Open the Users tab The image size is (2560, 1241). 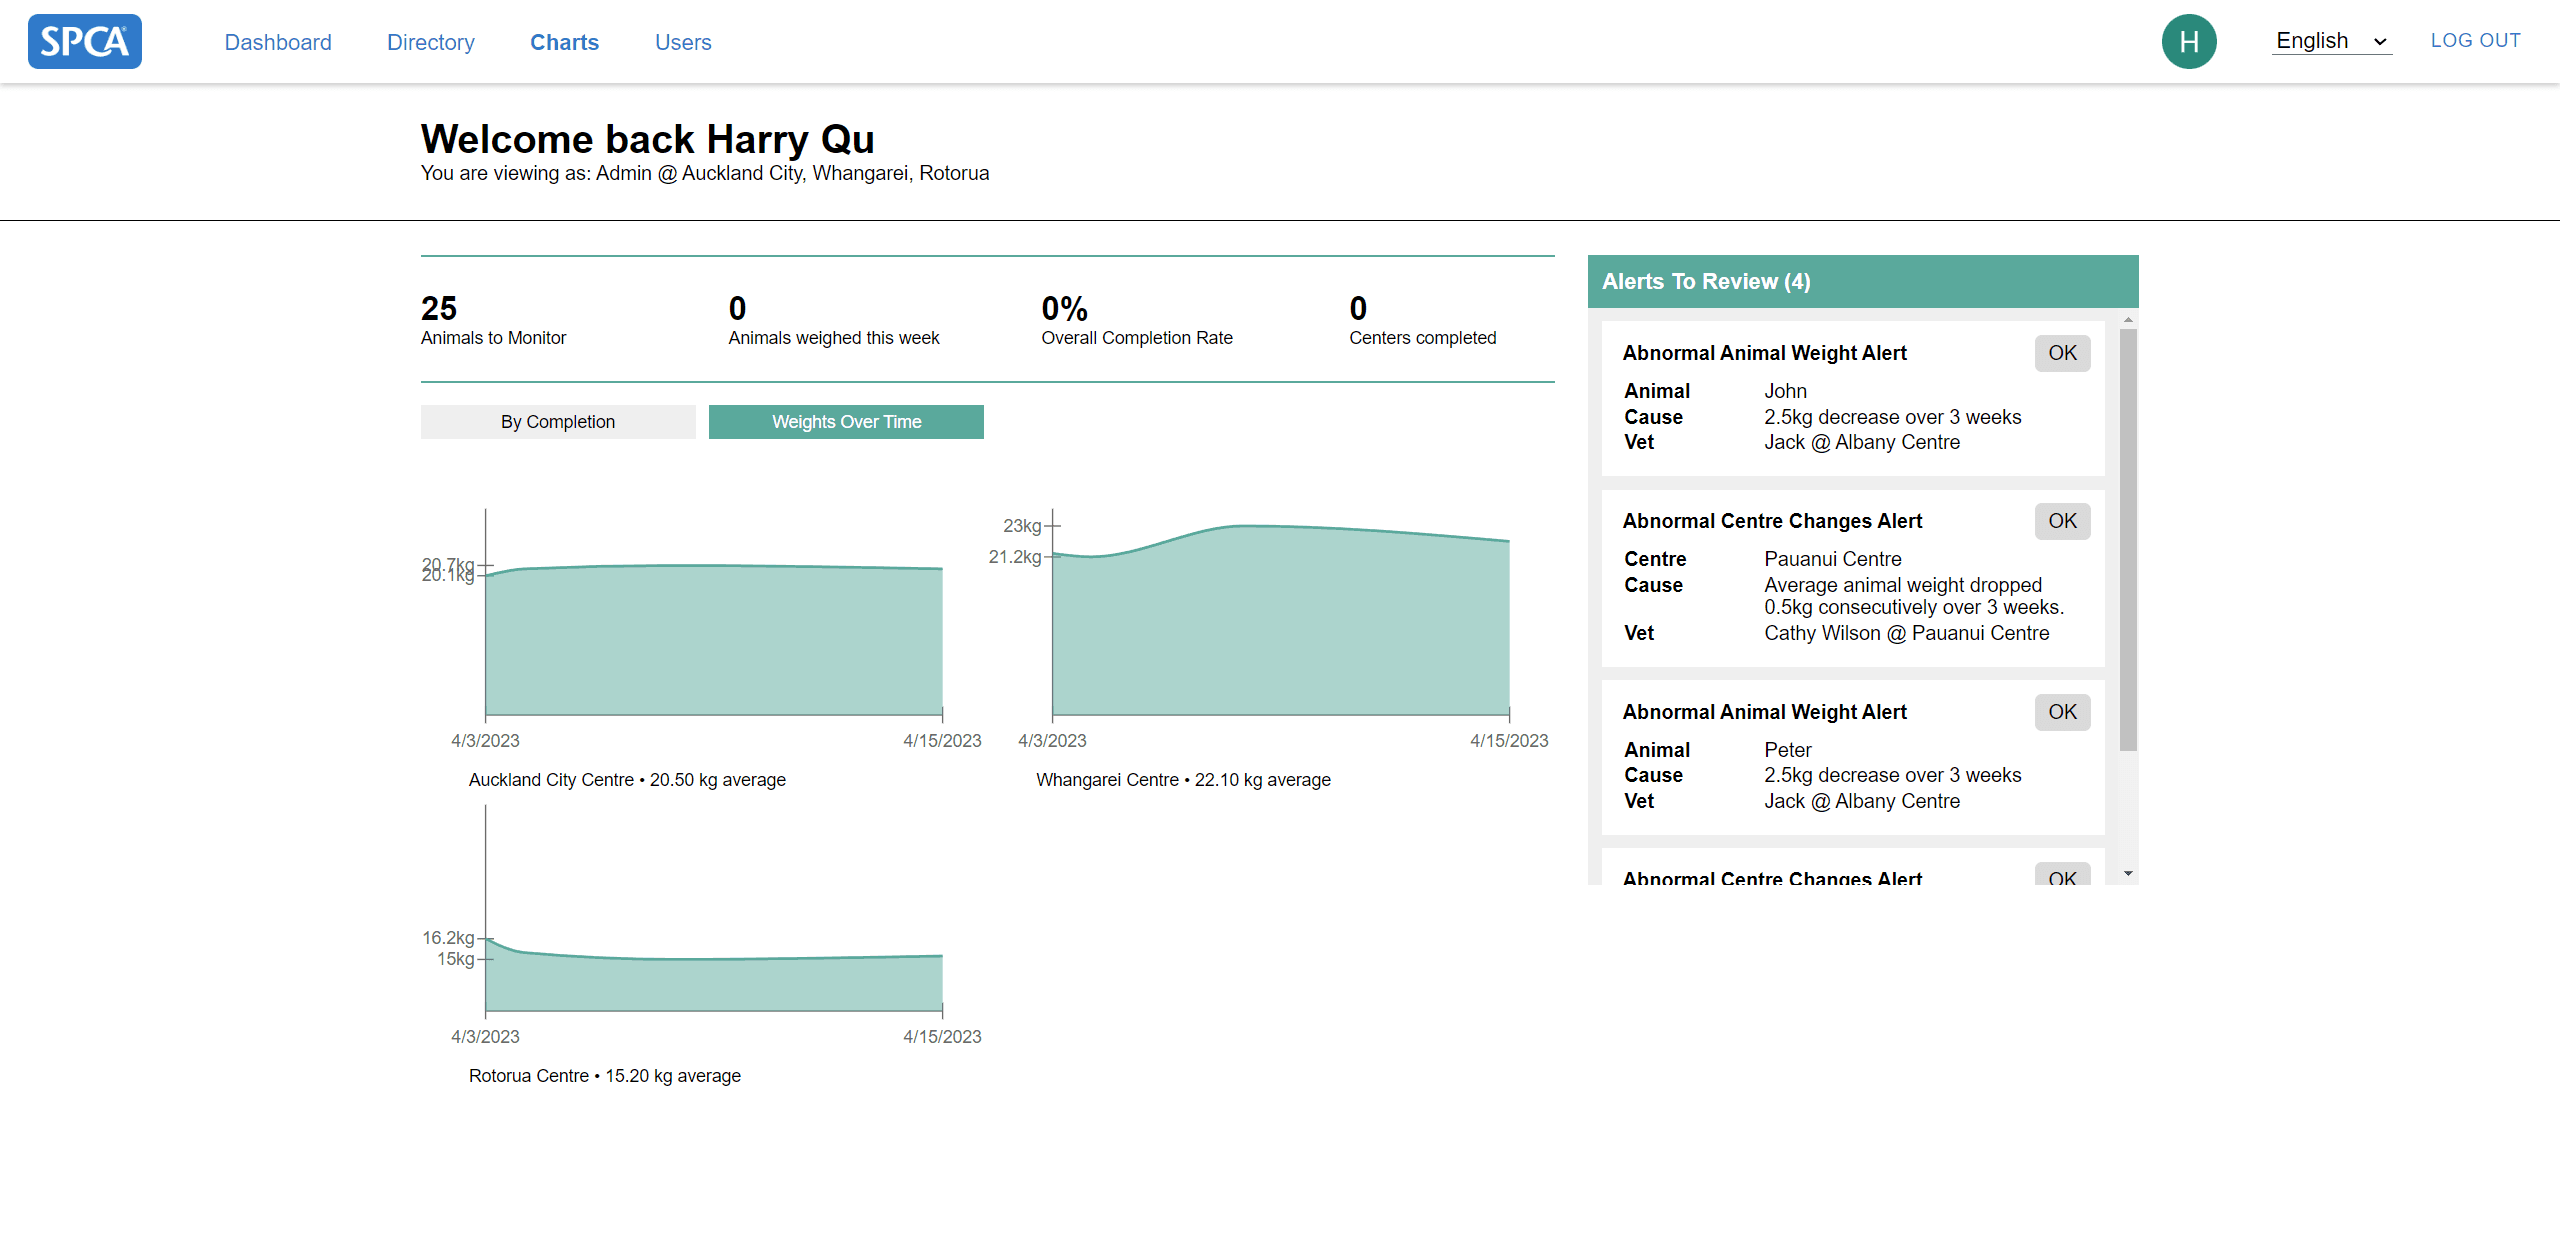[x=683, y=42]
